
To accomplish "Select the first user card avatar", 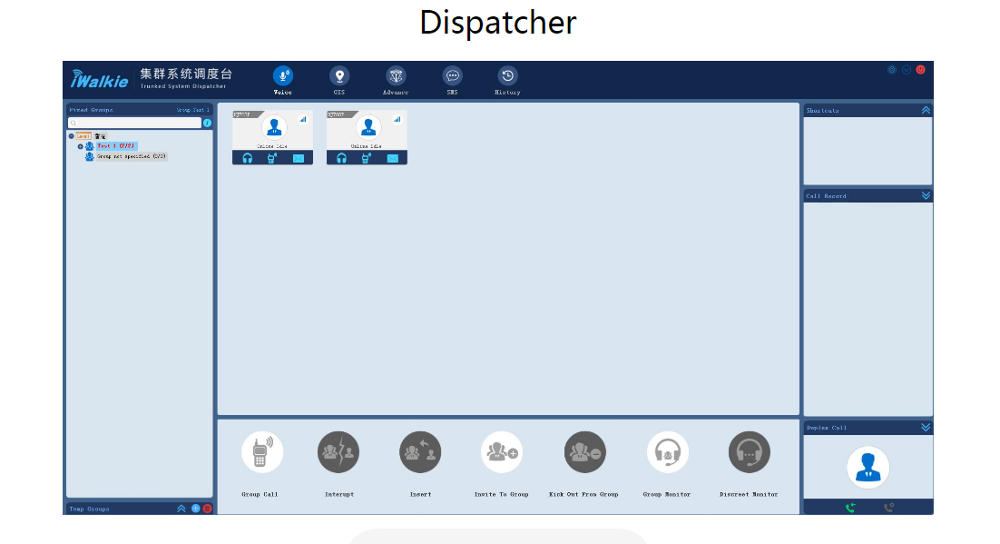I will click(x=274, y=128).
